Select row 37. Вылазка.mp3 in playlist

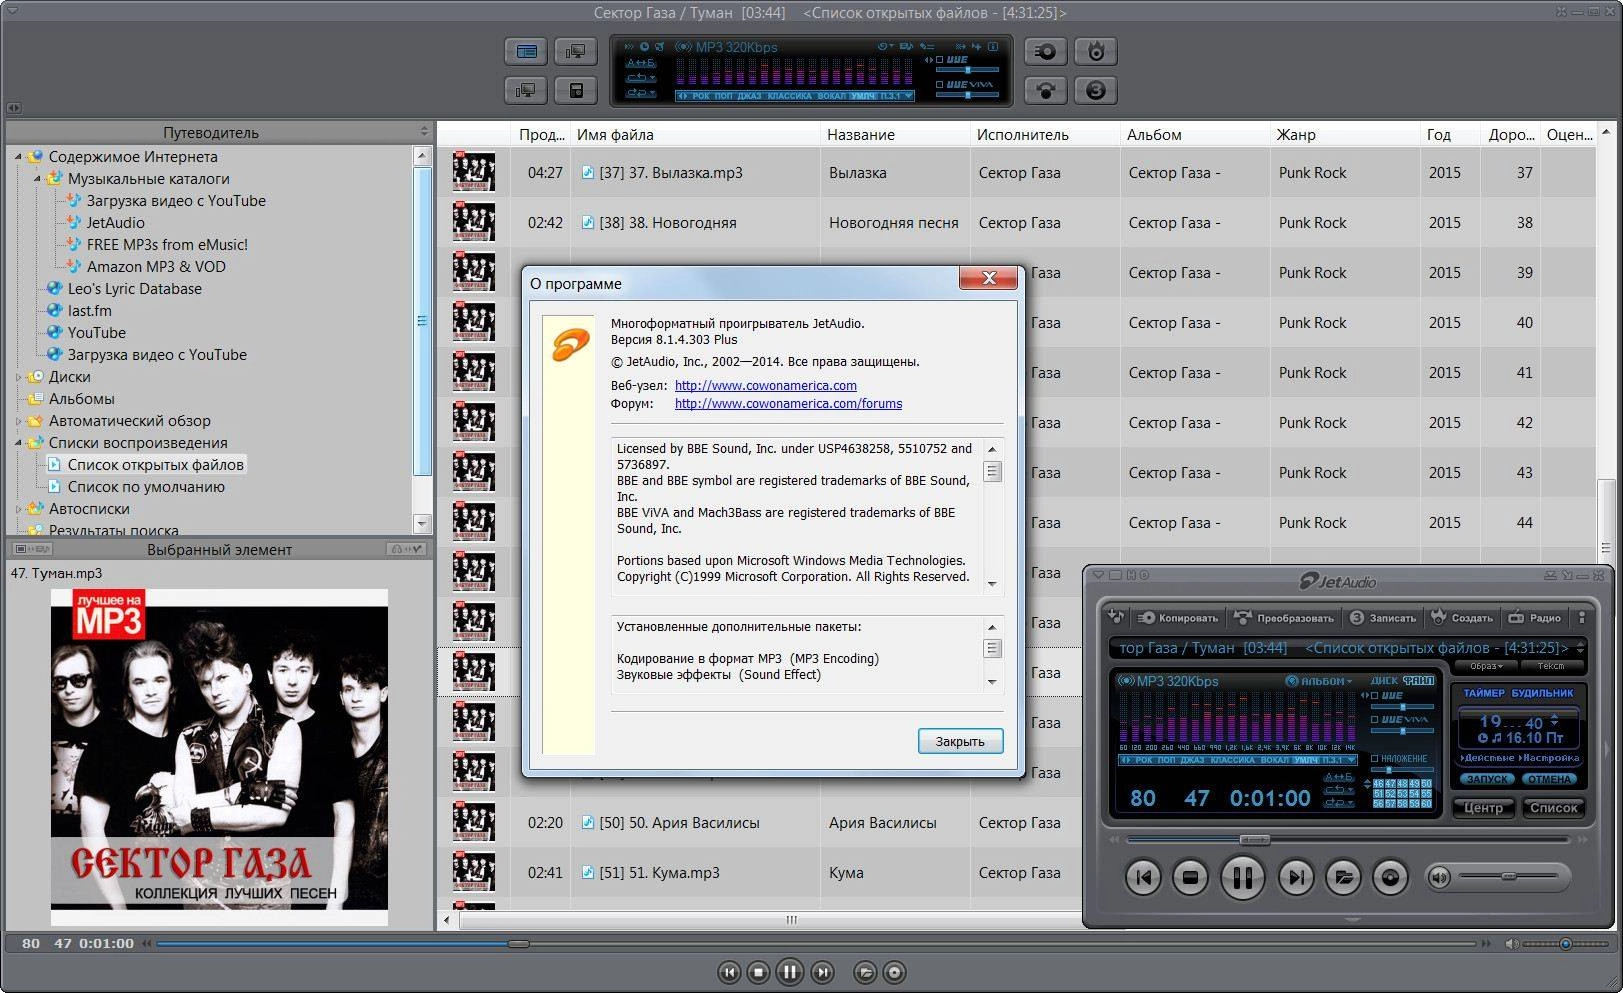click(x=1015, y=173)
